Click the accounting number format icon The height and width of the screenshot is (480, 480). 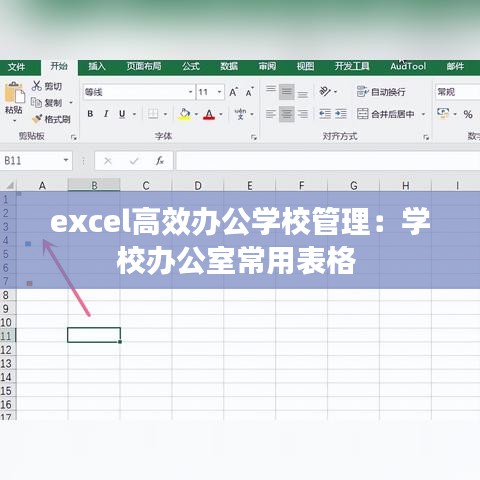coord(443,114)
